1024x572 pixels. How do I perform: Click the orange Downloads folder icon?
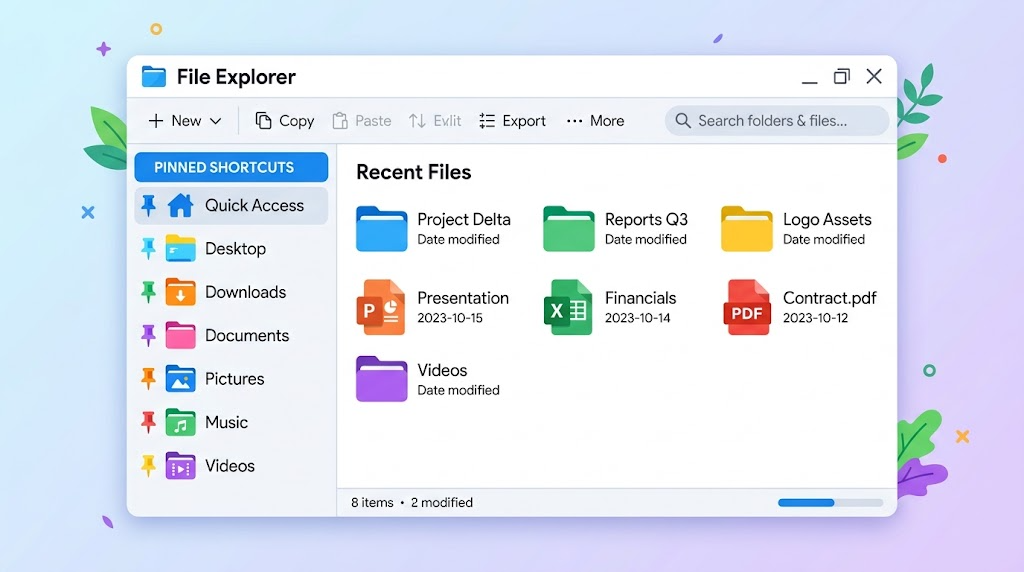[x=180, y=292]
